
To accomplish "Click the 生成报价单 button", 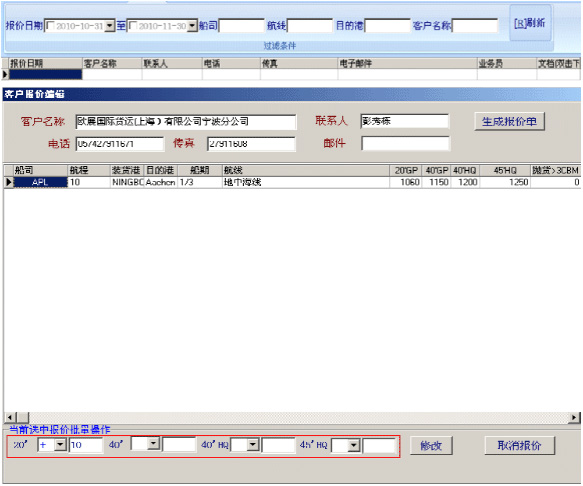I will (509, 121).
